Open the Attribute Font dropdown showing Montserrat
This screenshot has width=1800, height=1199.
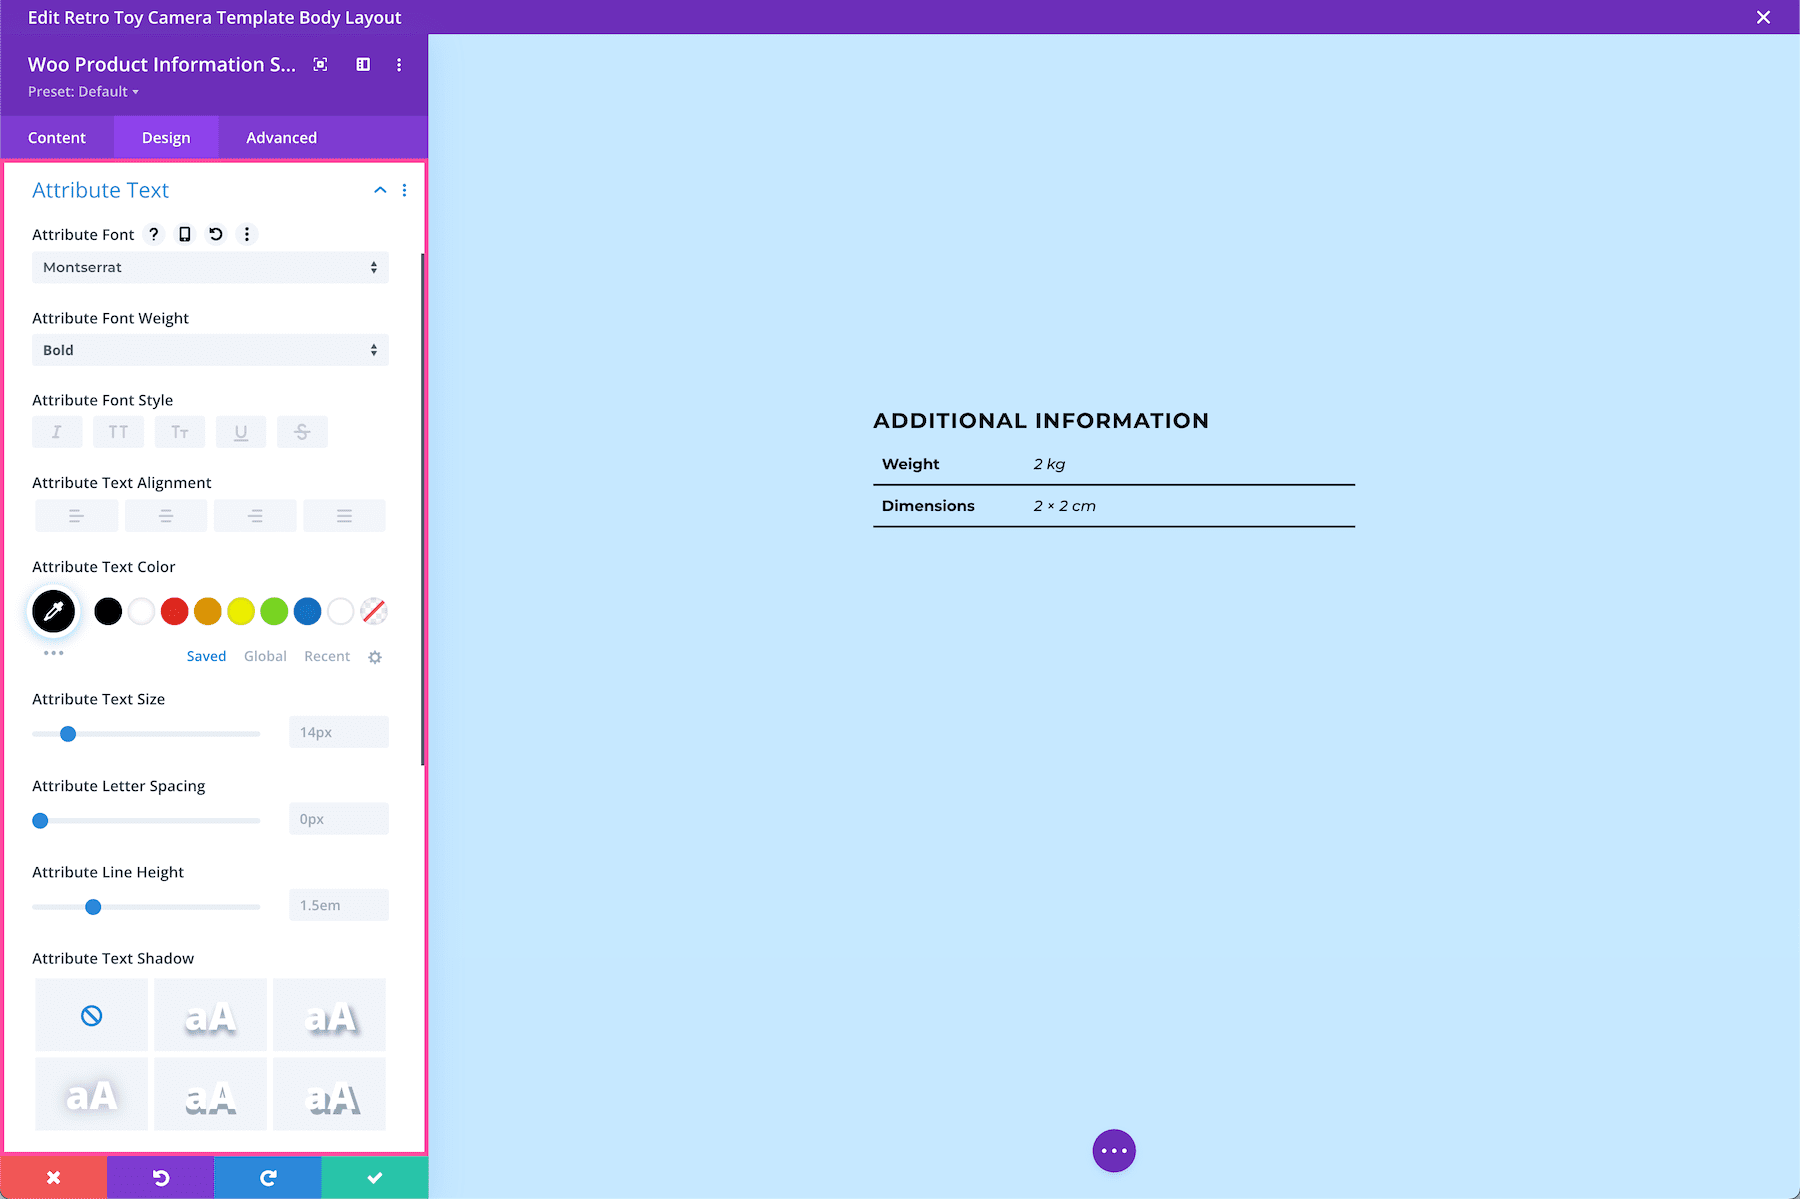(210, 267)
